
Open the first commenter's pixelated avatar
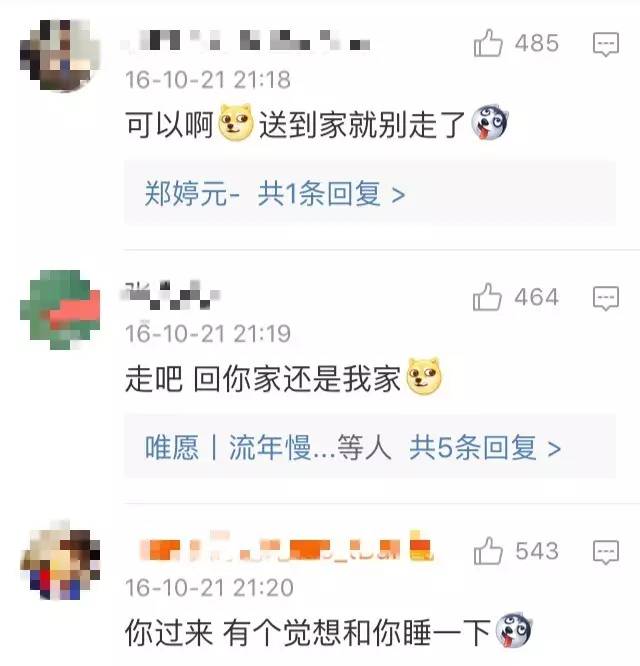coord(60,55)
